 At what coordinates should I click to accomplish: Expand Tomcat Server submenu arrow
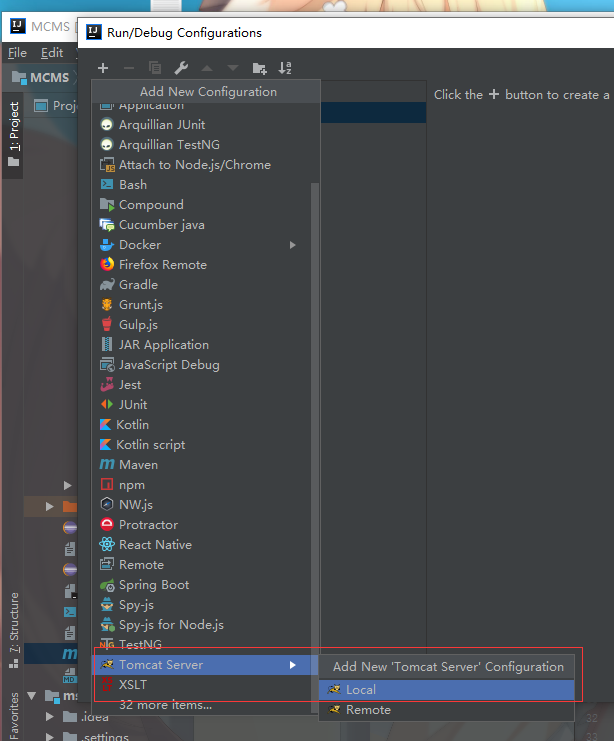click(293, 665)
